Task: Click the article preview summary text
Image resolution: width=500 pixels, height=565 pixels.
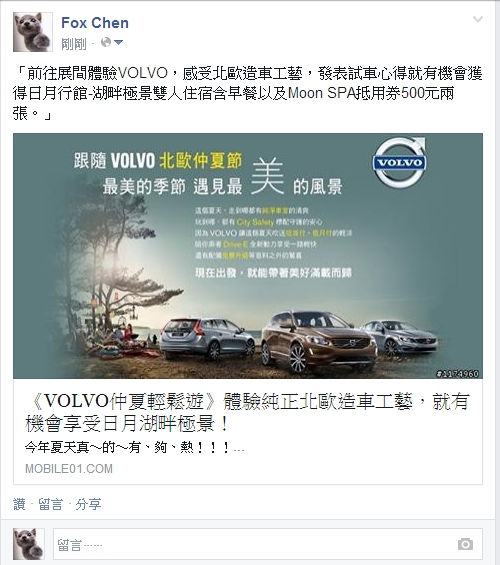Action: click(134, 448)
